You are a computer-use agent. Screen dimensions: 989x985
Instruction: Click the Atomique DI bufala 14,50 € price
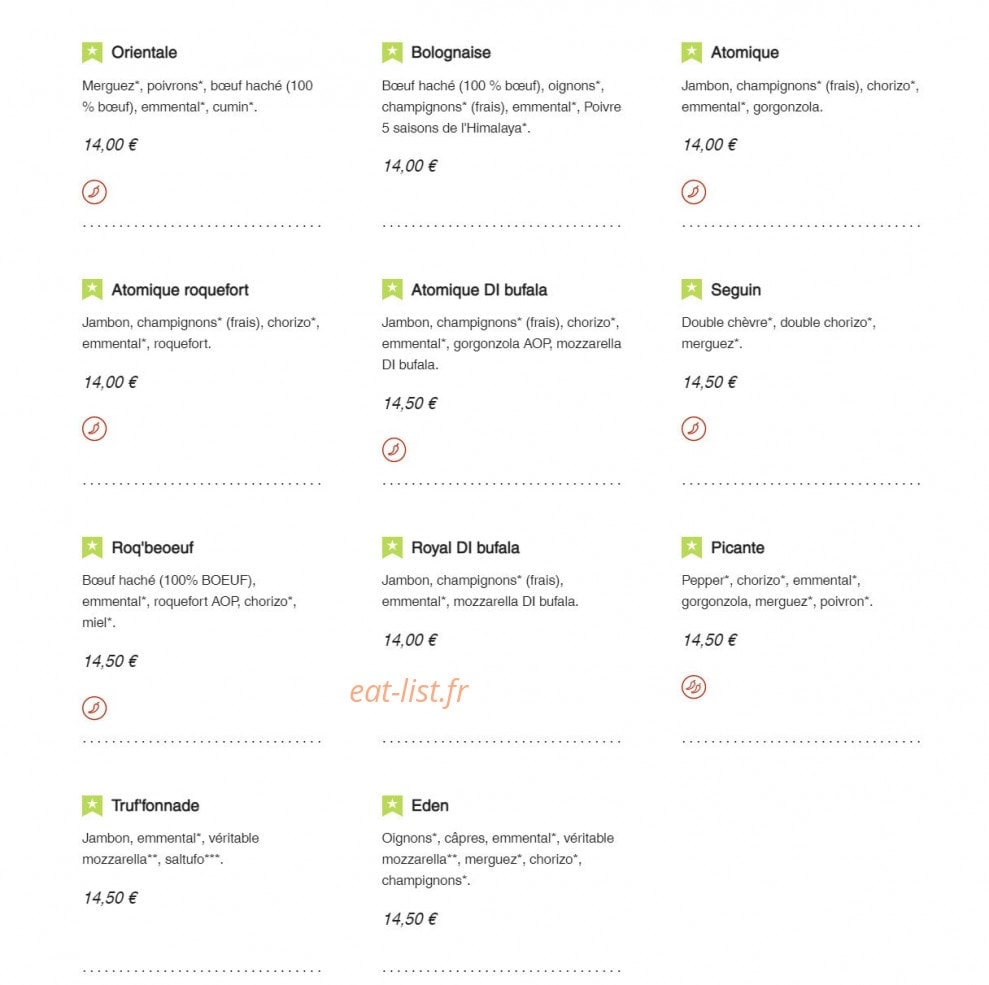pyautogui.click(x=410, y=404)
